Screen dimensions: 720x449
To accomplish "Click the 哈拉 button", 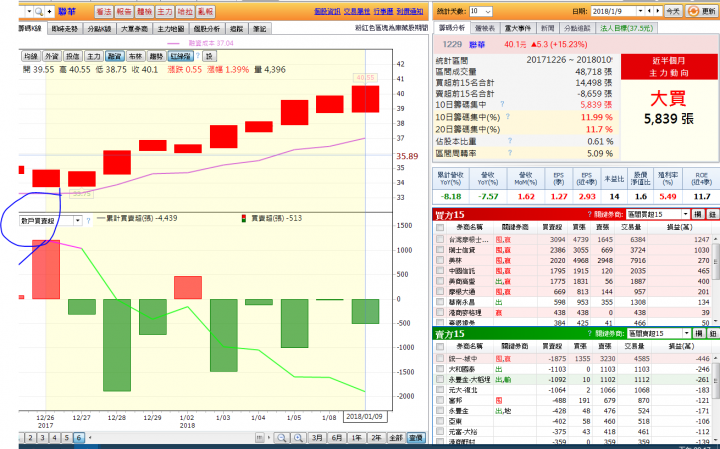I will [185, 11].
